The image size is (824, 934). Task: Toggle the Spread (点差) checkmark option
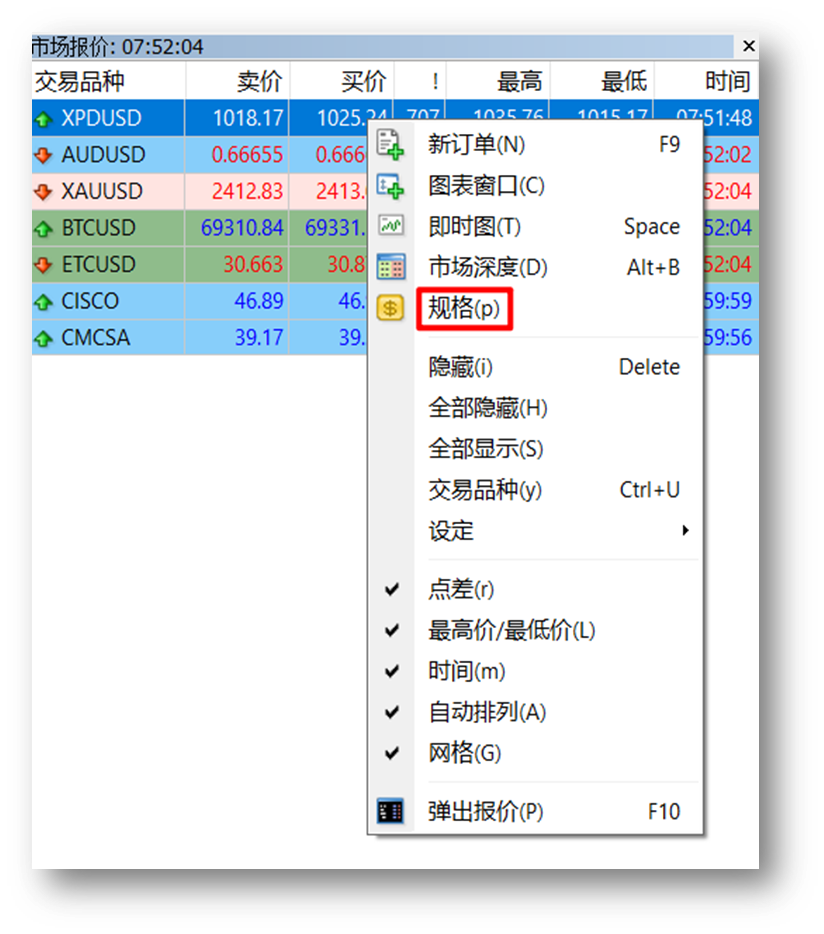(461, 590)
